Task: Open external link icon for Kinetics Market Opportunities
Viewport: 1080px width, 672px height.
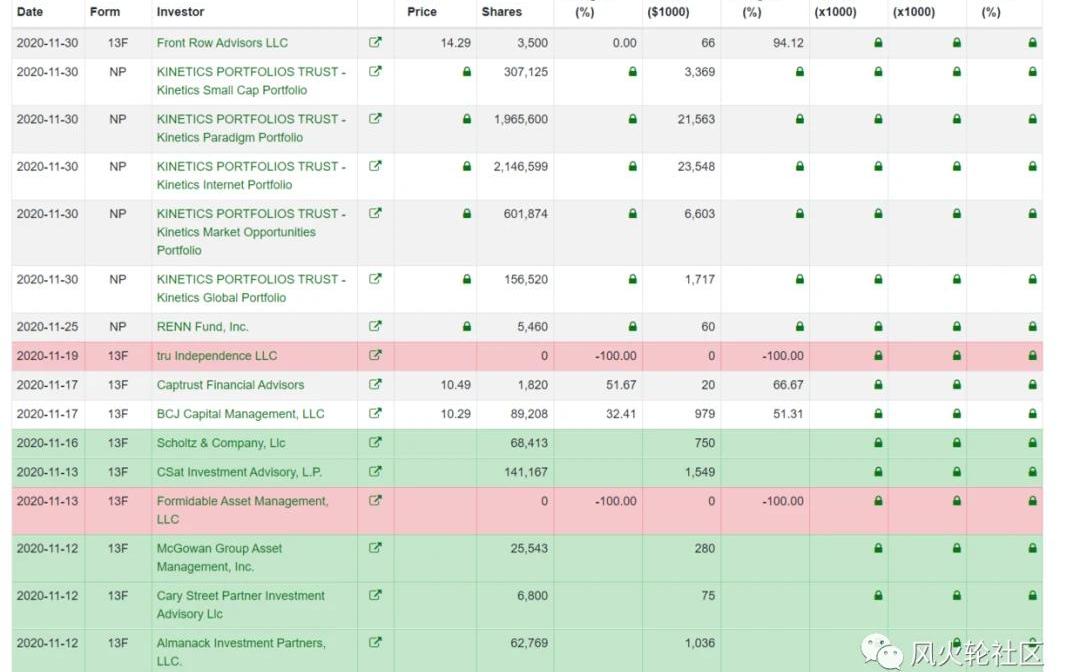Action: tap(375, 213)
